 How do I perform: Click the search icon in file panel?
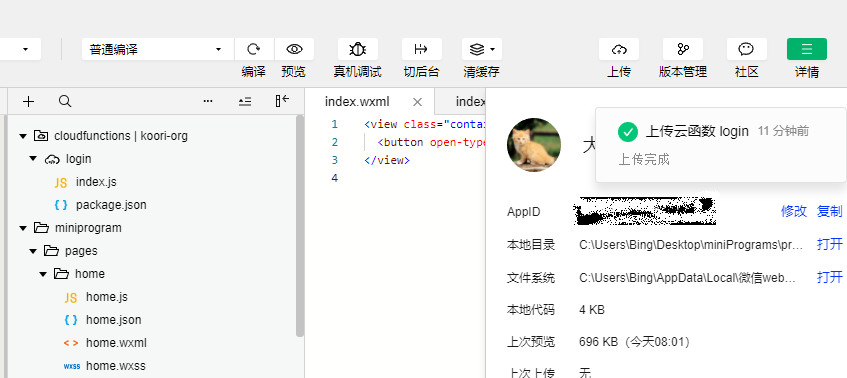(x=65, y=101)
